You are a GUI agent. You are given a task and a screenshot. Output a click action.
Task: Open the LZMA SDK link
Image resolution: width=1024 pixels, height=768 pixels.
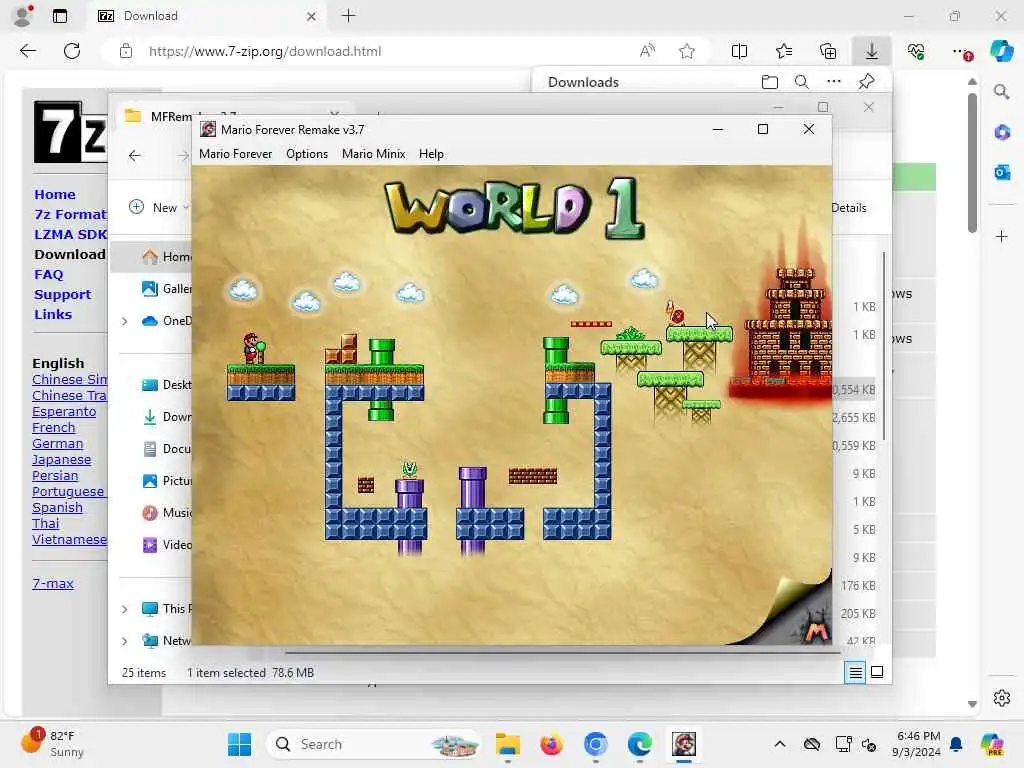pos(70,234)
